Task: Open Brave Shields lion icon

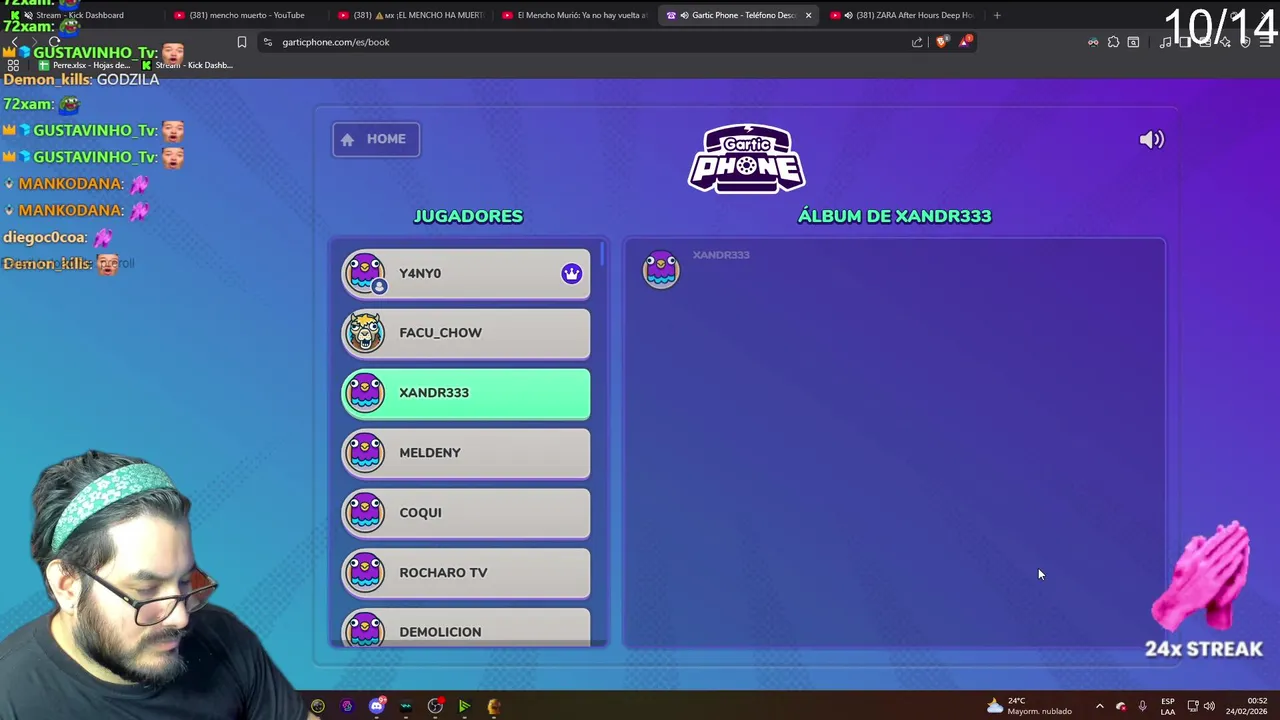Action: [941, 42]
